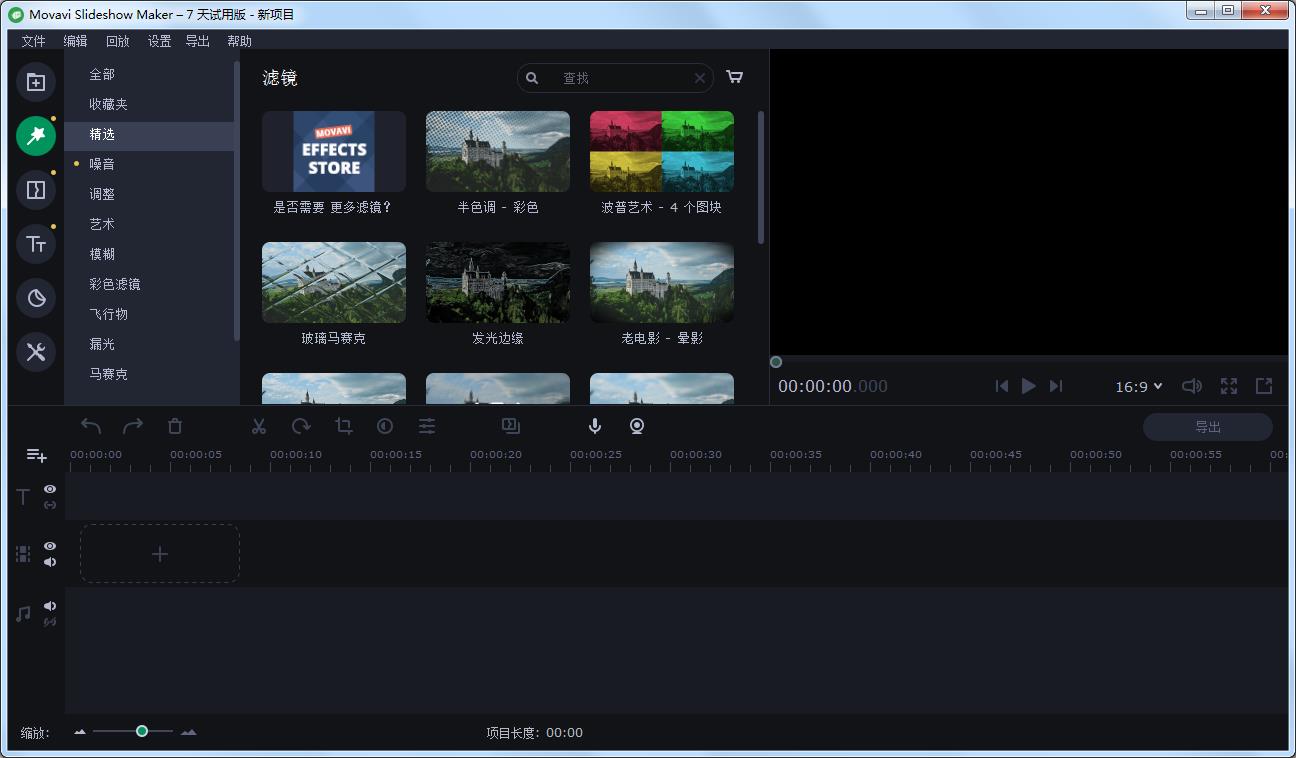Open the import media panel
The height and width of the screenshot is (758, 1296).
[x=36, y=82]
